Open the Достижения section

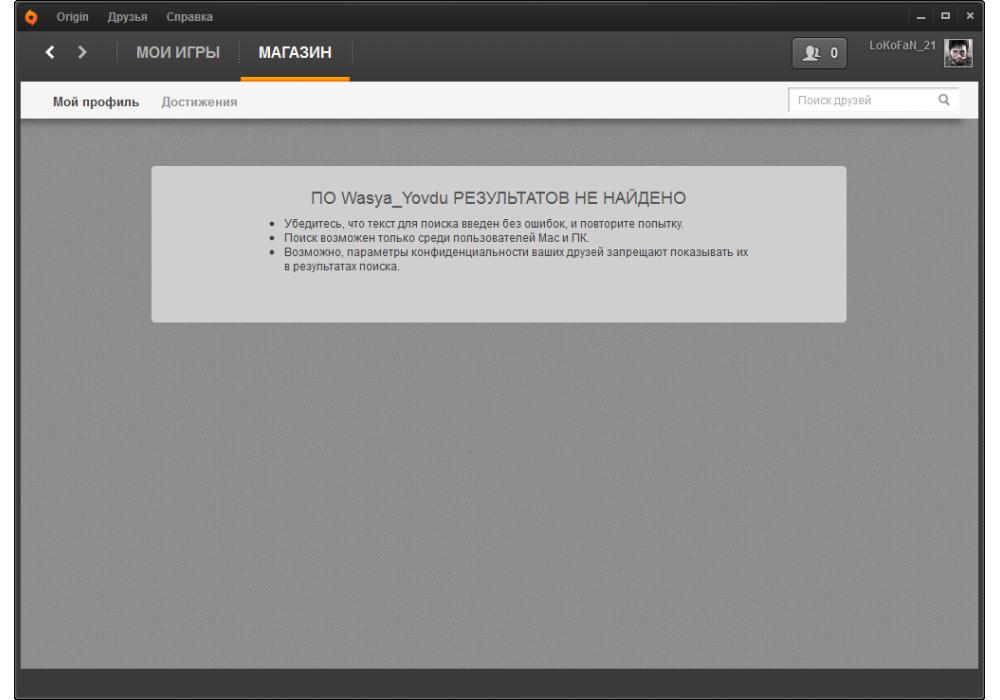[200, 102]
